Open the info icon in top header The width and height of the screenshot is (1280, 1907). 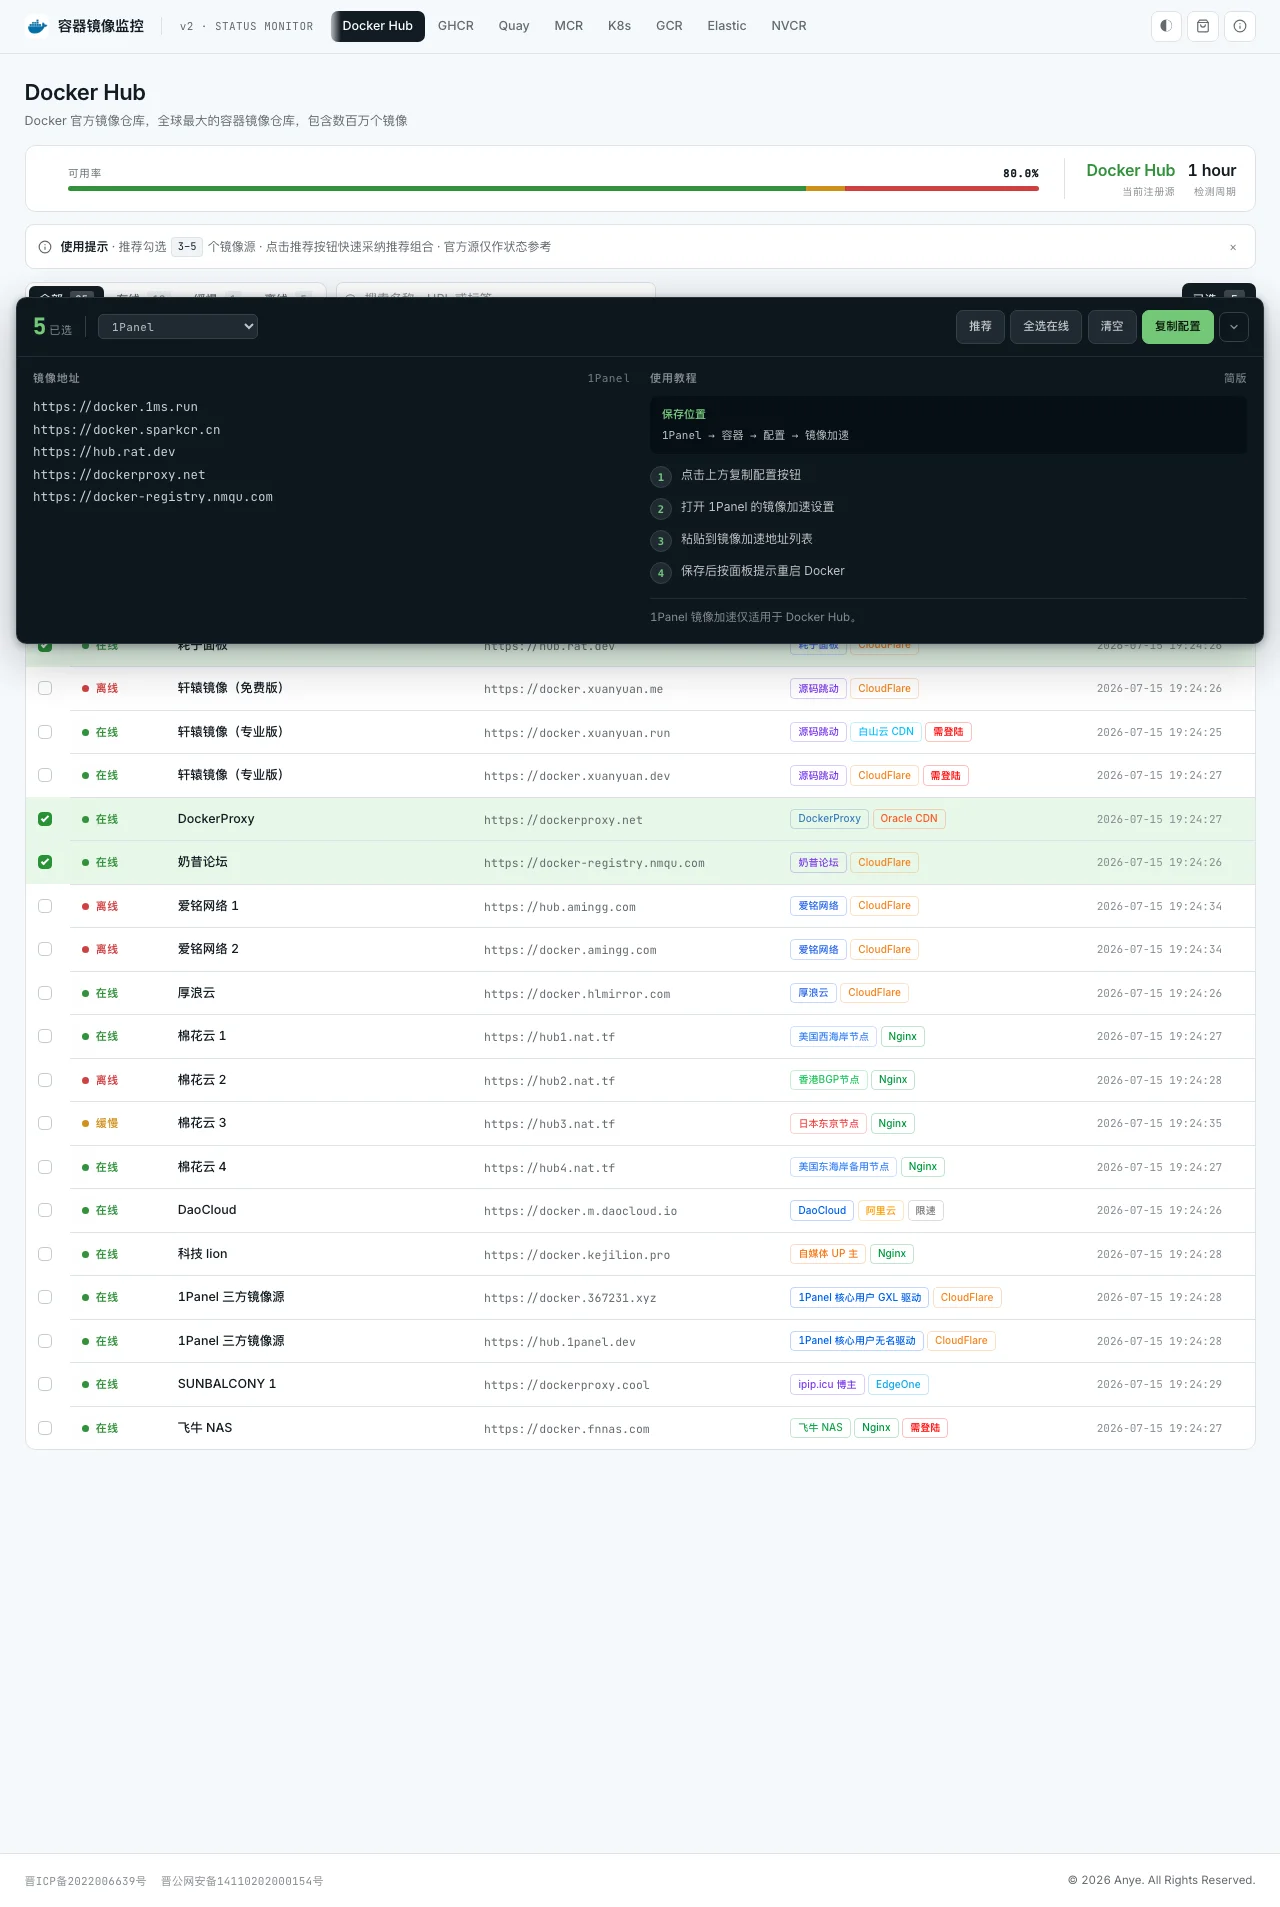click(1240, 26)
